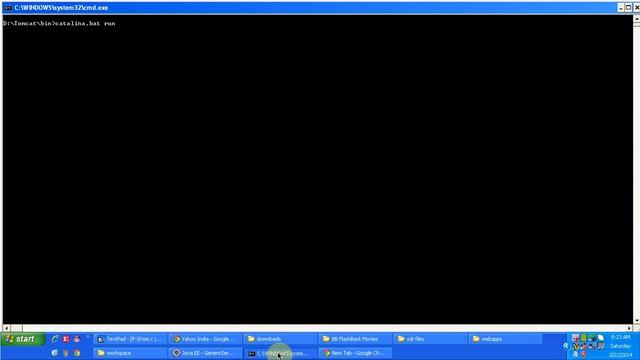Viewport: 640px width, 360px height.
Task: Click scroll up arrow of vertical scrollbar
Action: 636,19
